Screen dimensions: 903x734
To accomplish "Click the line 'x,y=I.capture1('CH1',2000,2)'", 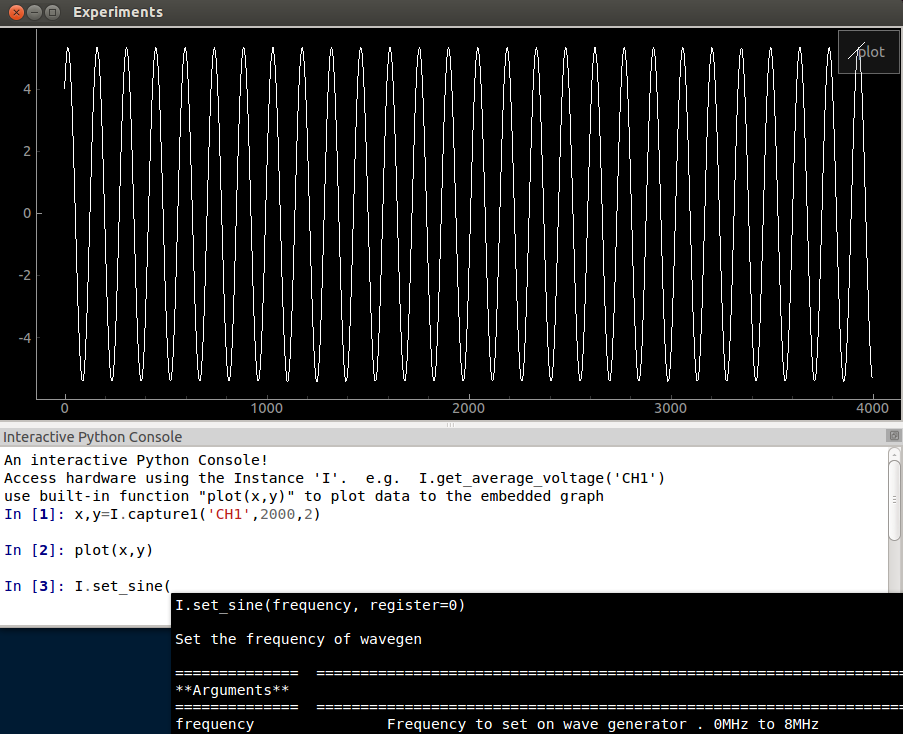I will point(197,514).
